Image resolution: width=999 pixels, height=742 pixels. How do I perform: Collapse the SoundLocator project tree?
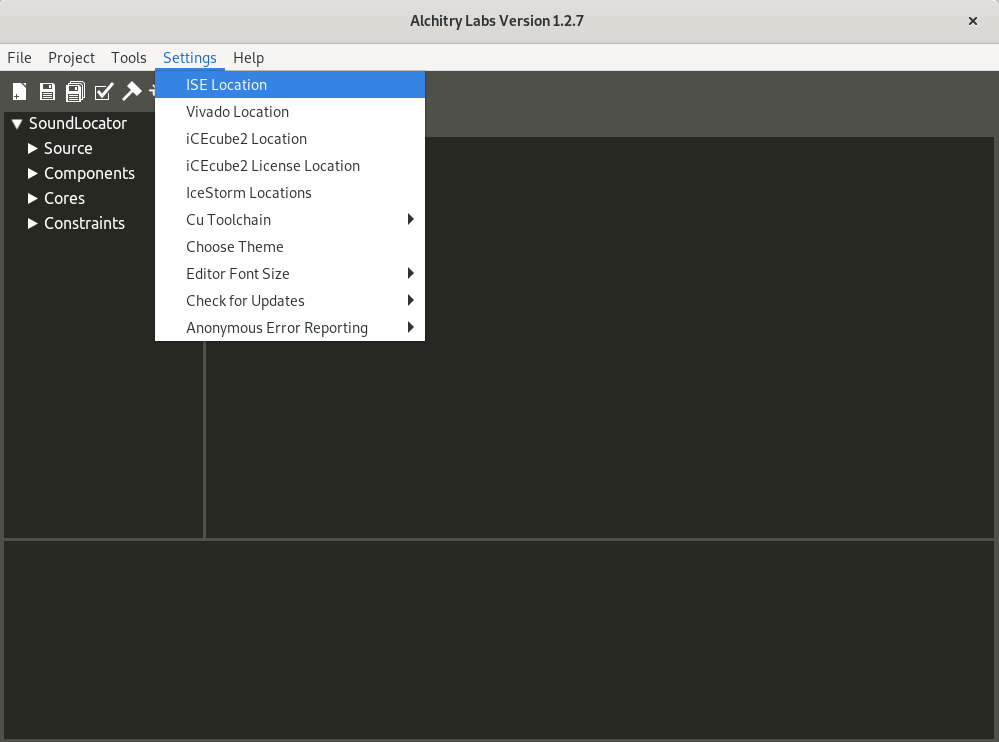click(x=17, y=124)
